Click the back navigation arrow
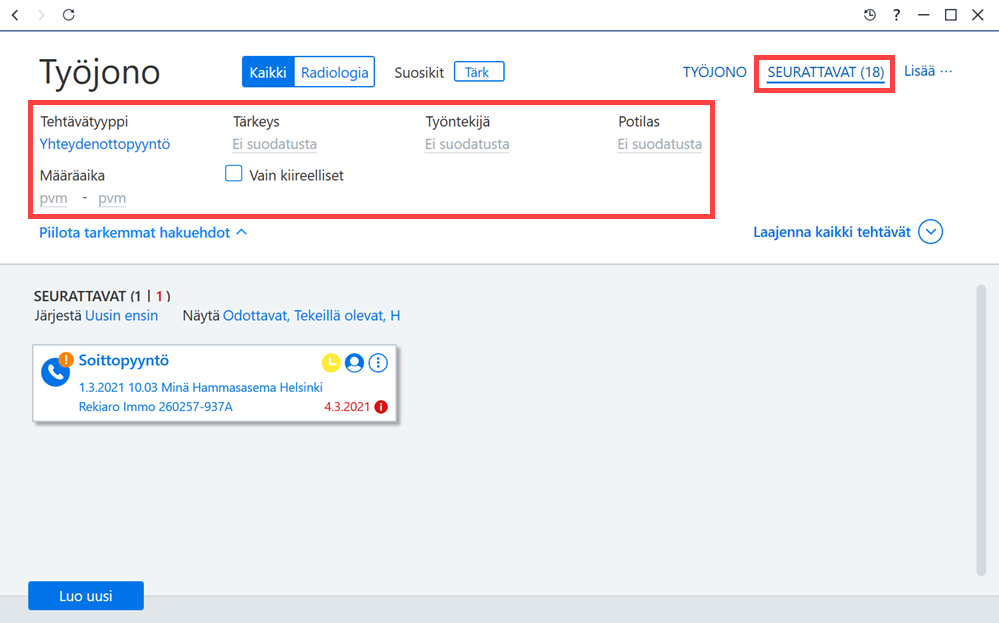The image size is (999, 623). pyautogui.click(x=15, y=15)
